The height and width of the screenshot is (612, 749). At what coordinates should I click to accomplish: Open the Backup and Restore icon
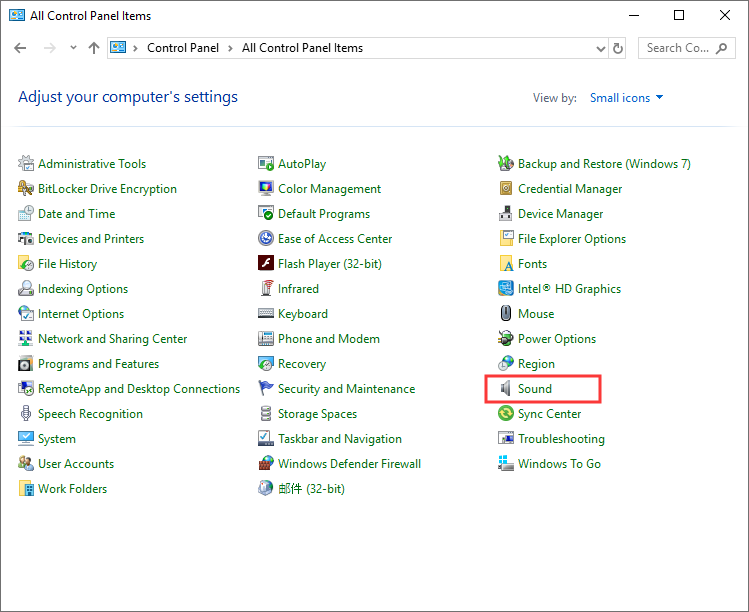click(506, 163)
